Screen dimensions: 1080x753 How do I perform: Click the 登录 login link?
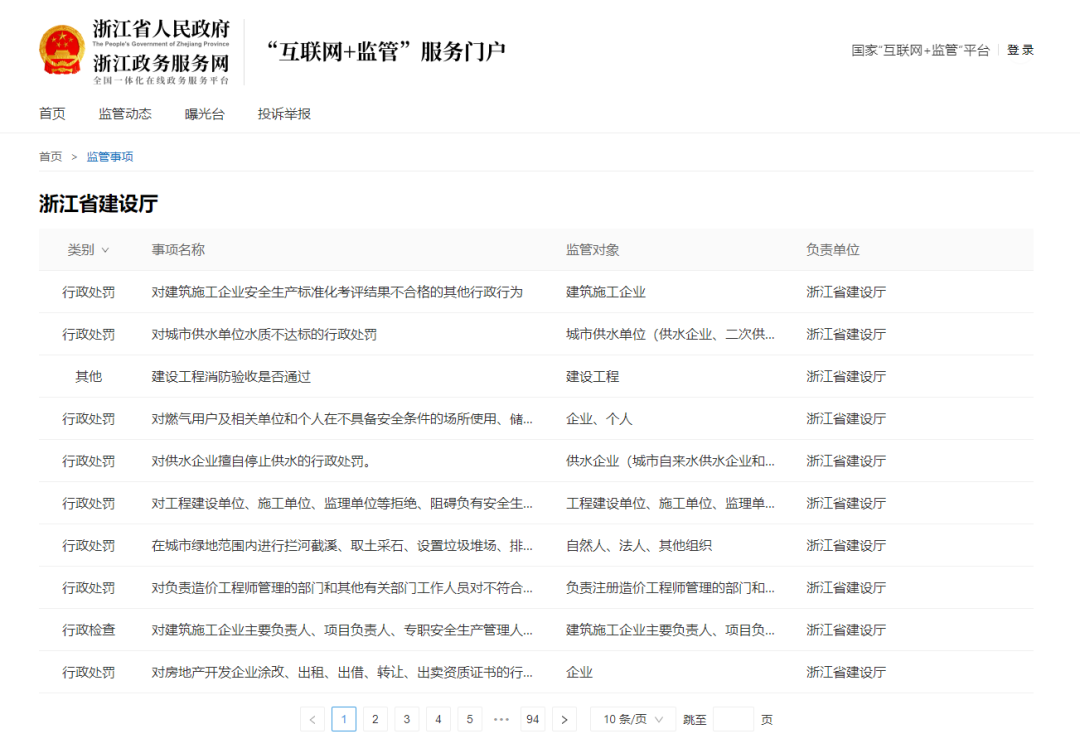click(1021, 50)
